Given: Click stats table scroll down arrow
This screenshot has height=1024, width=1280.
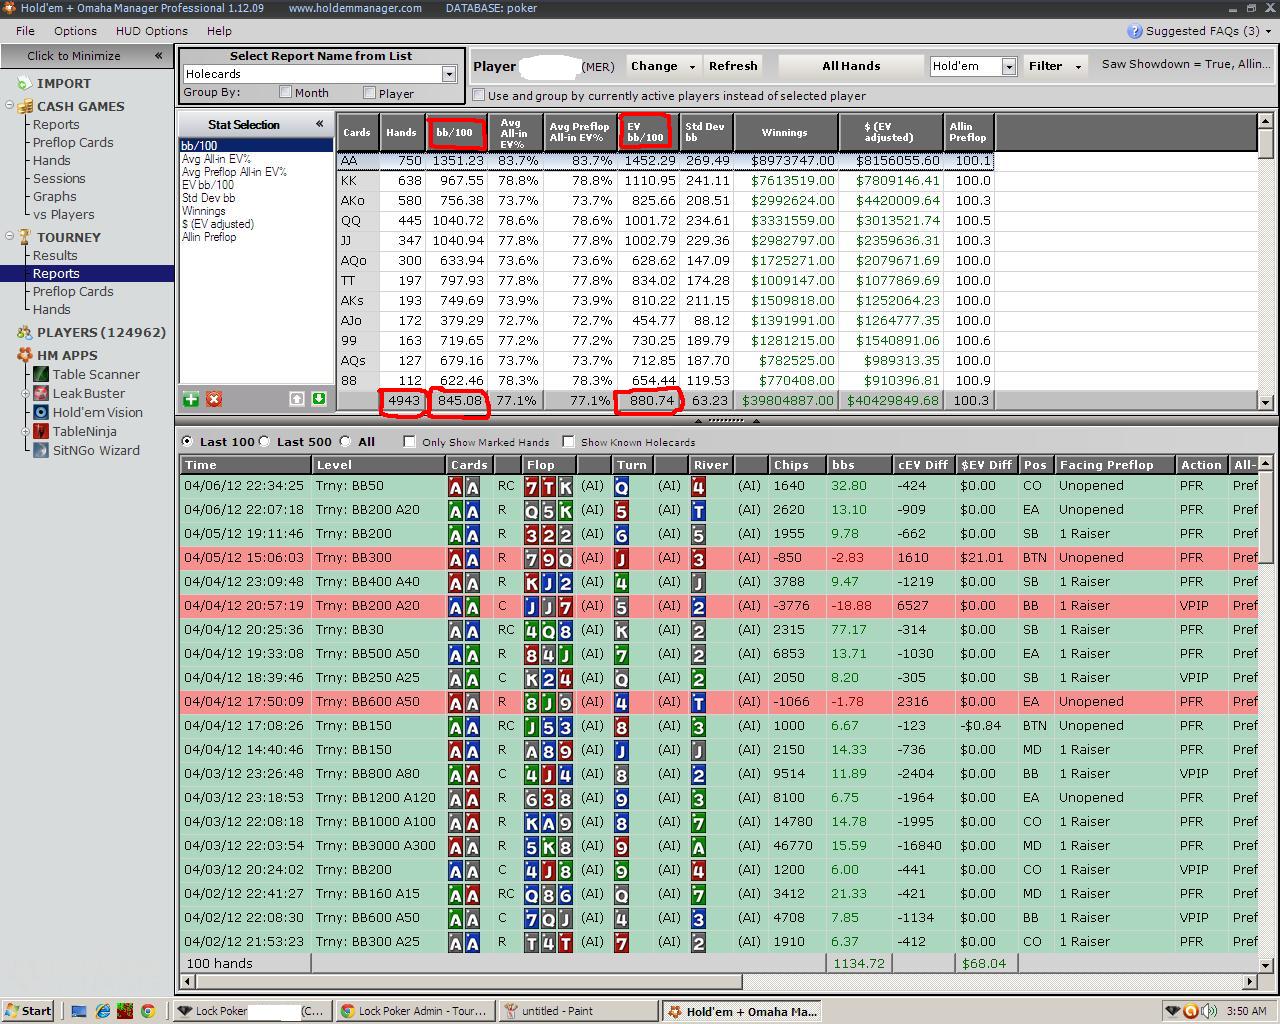Looking at the screenshot, I should 1266,401.
